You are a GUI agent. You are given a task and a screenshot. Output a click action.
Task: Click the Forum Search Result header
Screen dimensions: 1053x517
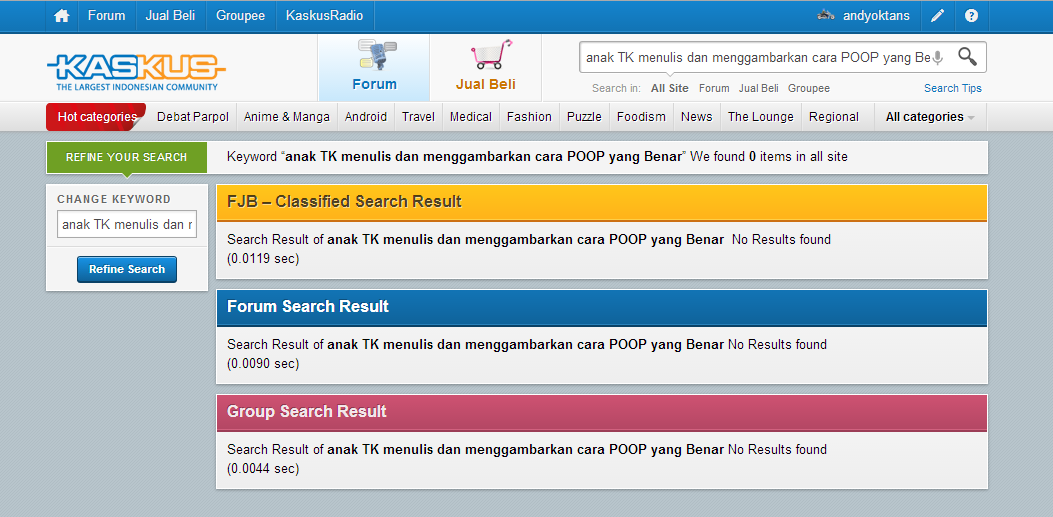tap(602, 307)
